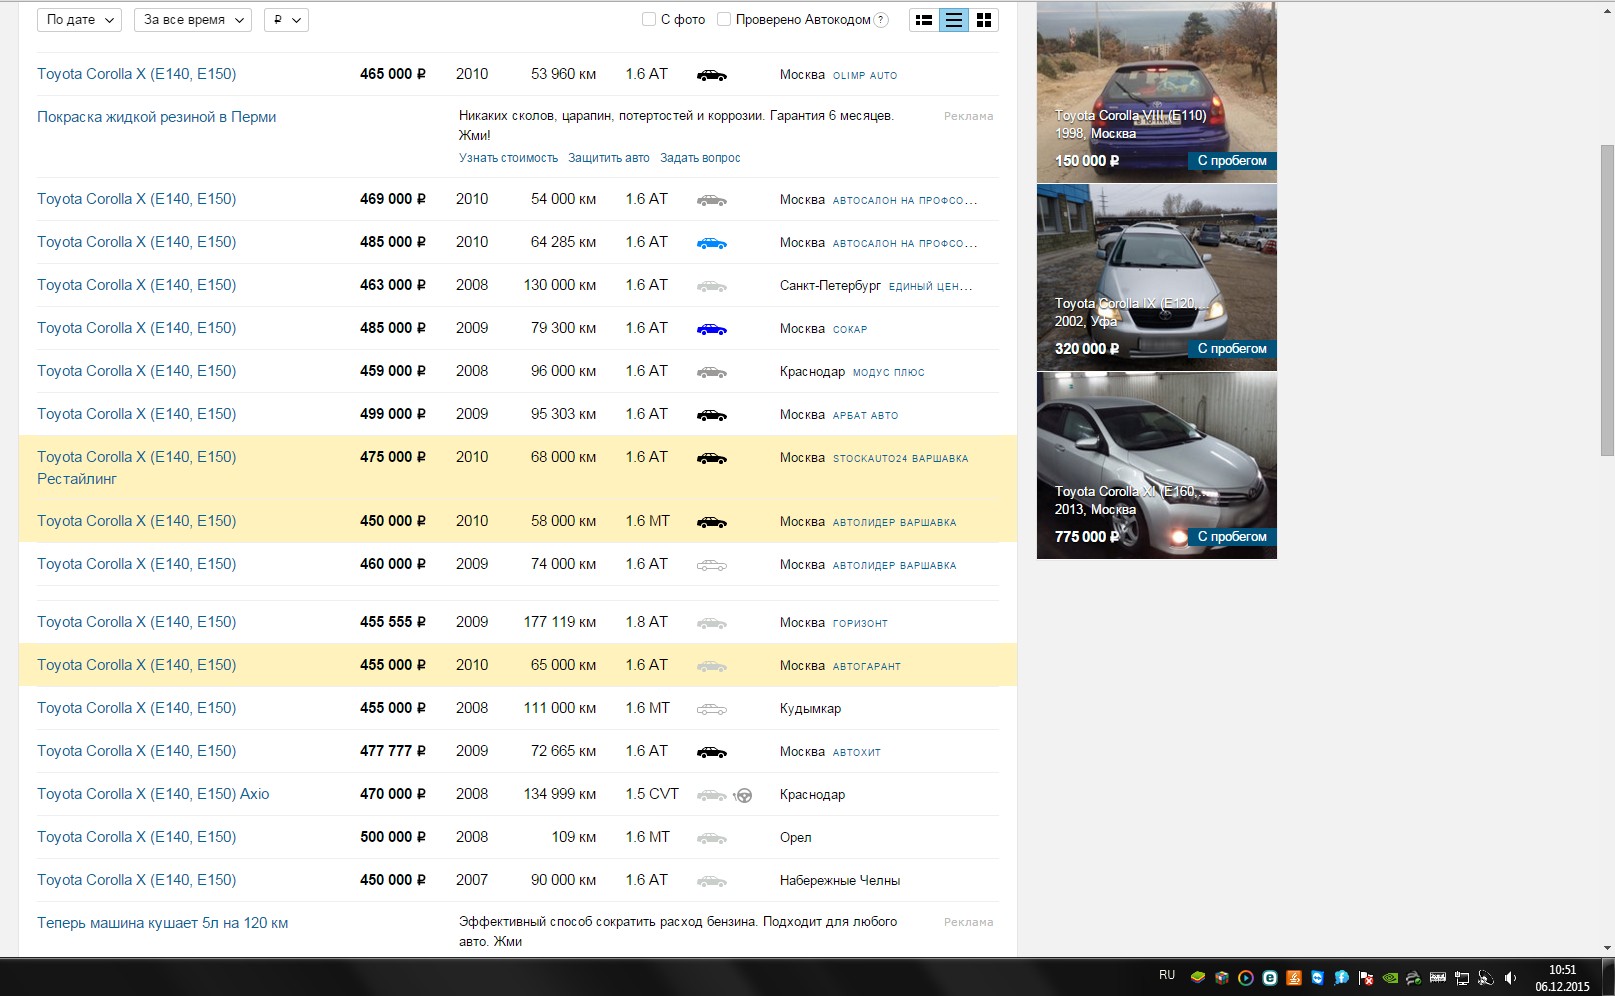Switch to list-with-thumbnails view icon
The image size is (1615, 996).
coord(924,20)
